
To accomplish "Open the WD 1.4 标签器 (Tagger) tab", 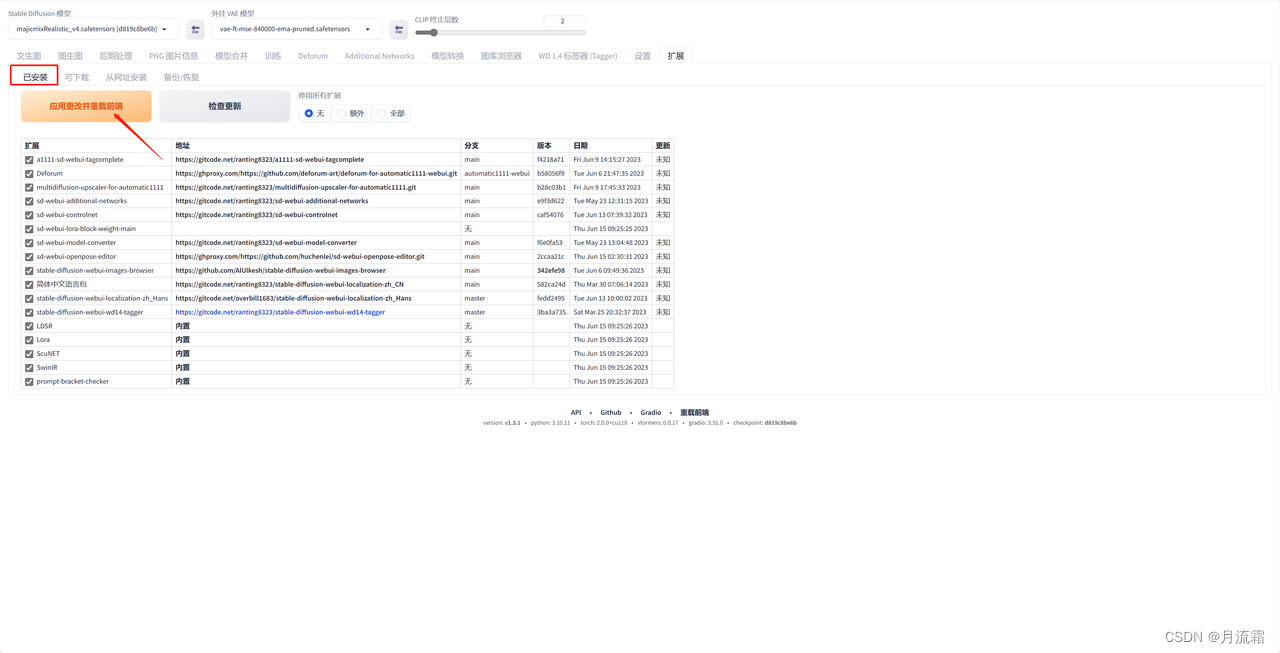I will tap(578, 56).
